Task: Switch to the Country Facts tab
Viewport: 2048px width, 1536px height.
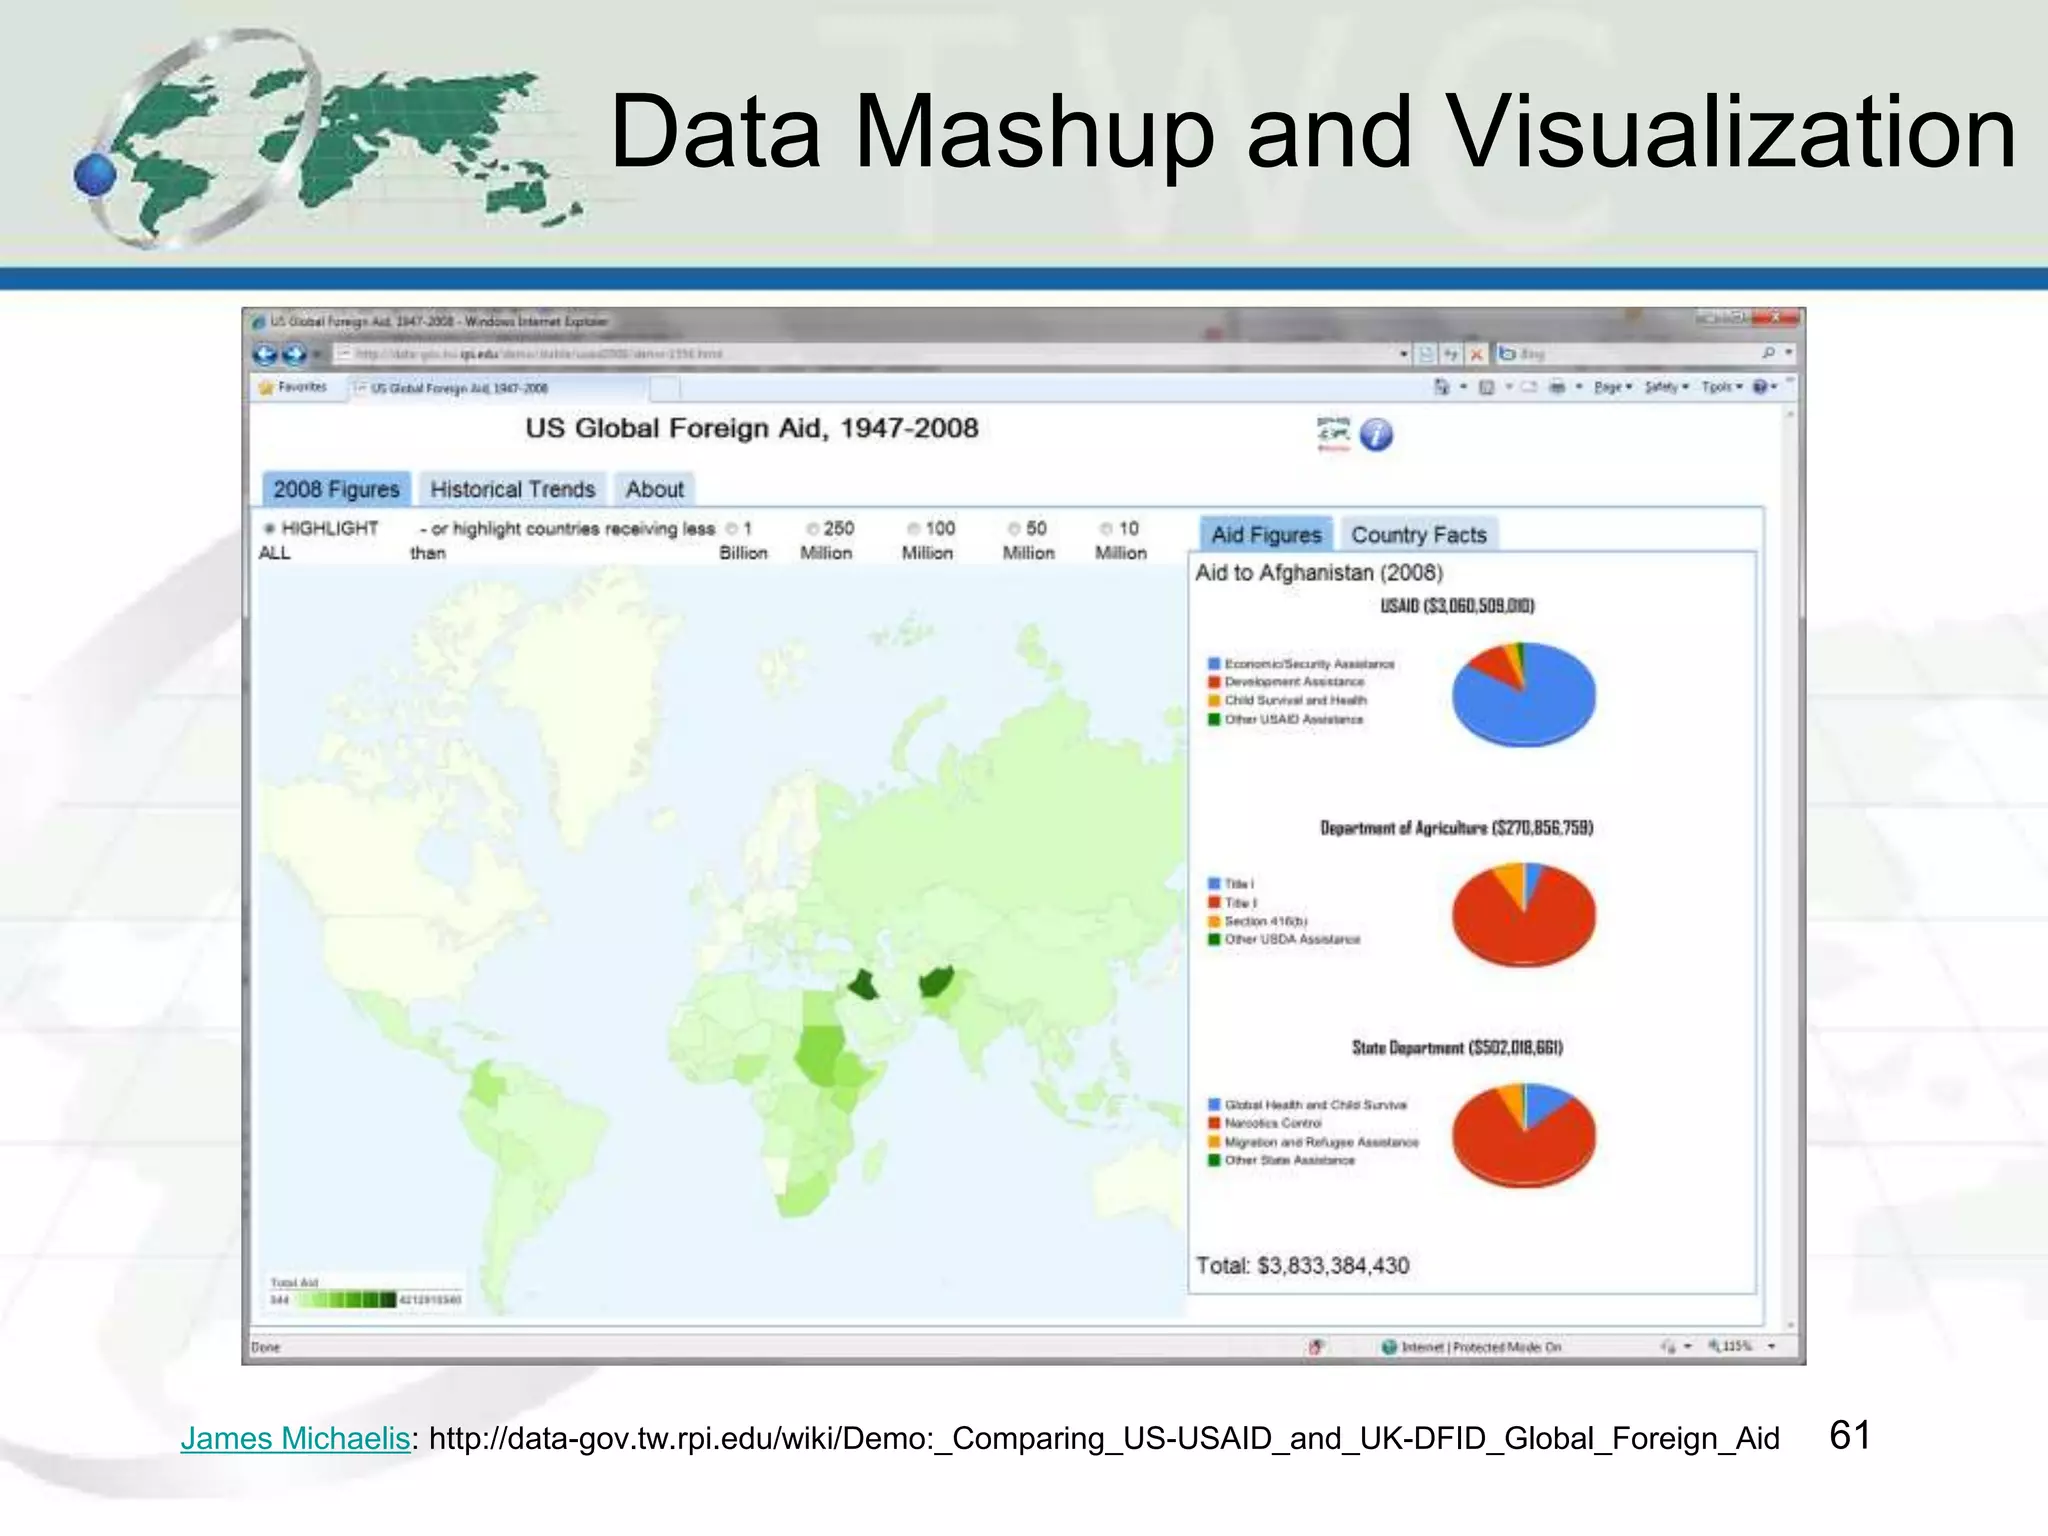Action: pyautogui.click(x=1419, y=535)
